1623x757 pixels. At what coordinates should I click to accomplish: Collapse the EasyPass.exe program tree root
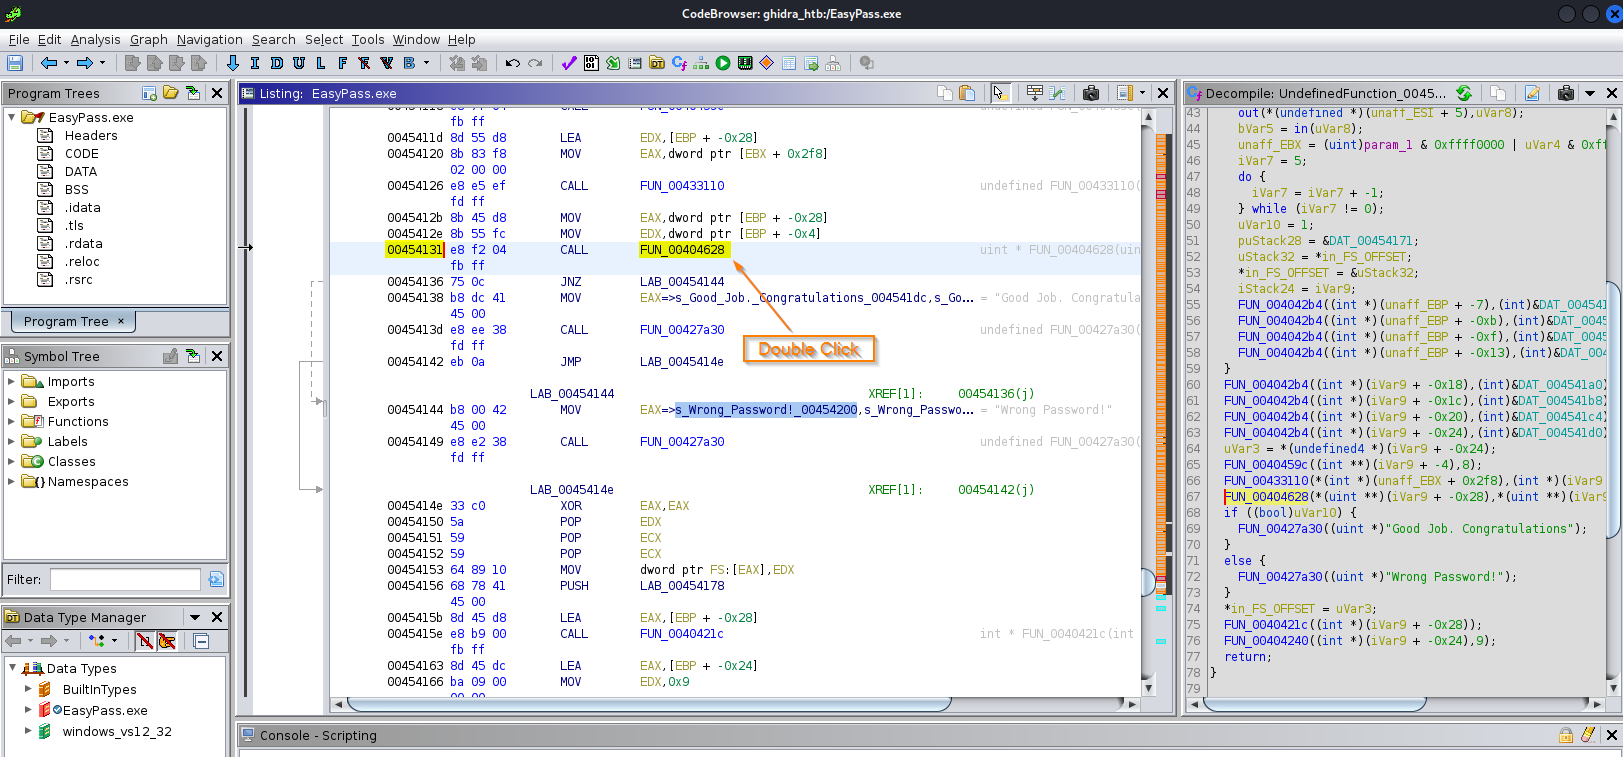click(x=12, y=117)
